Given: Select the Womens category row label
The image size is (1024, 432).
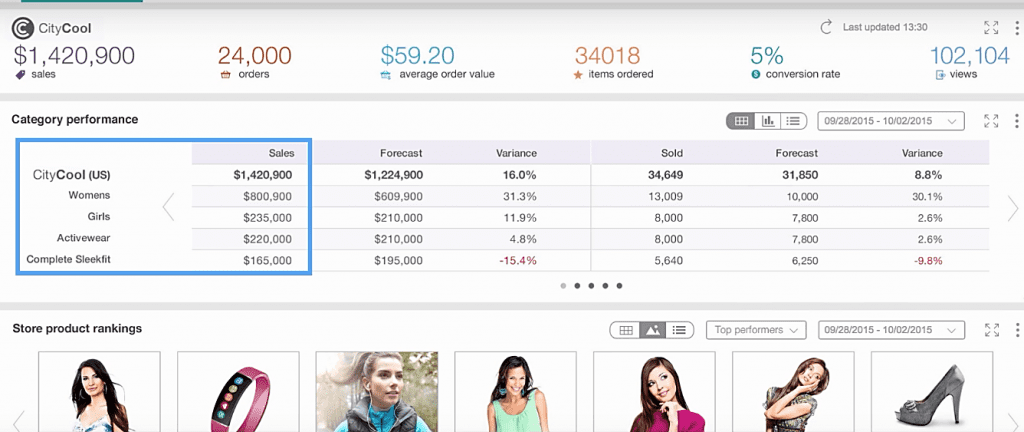Looking at the screenshot, I should 89,195.
